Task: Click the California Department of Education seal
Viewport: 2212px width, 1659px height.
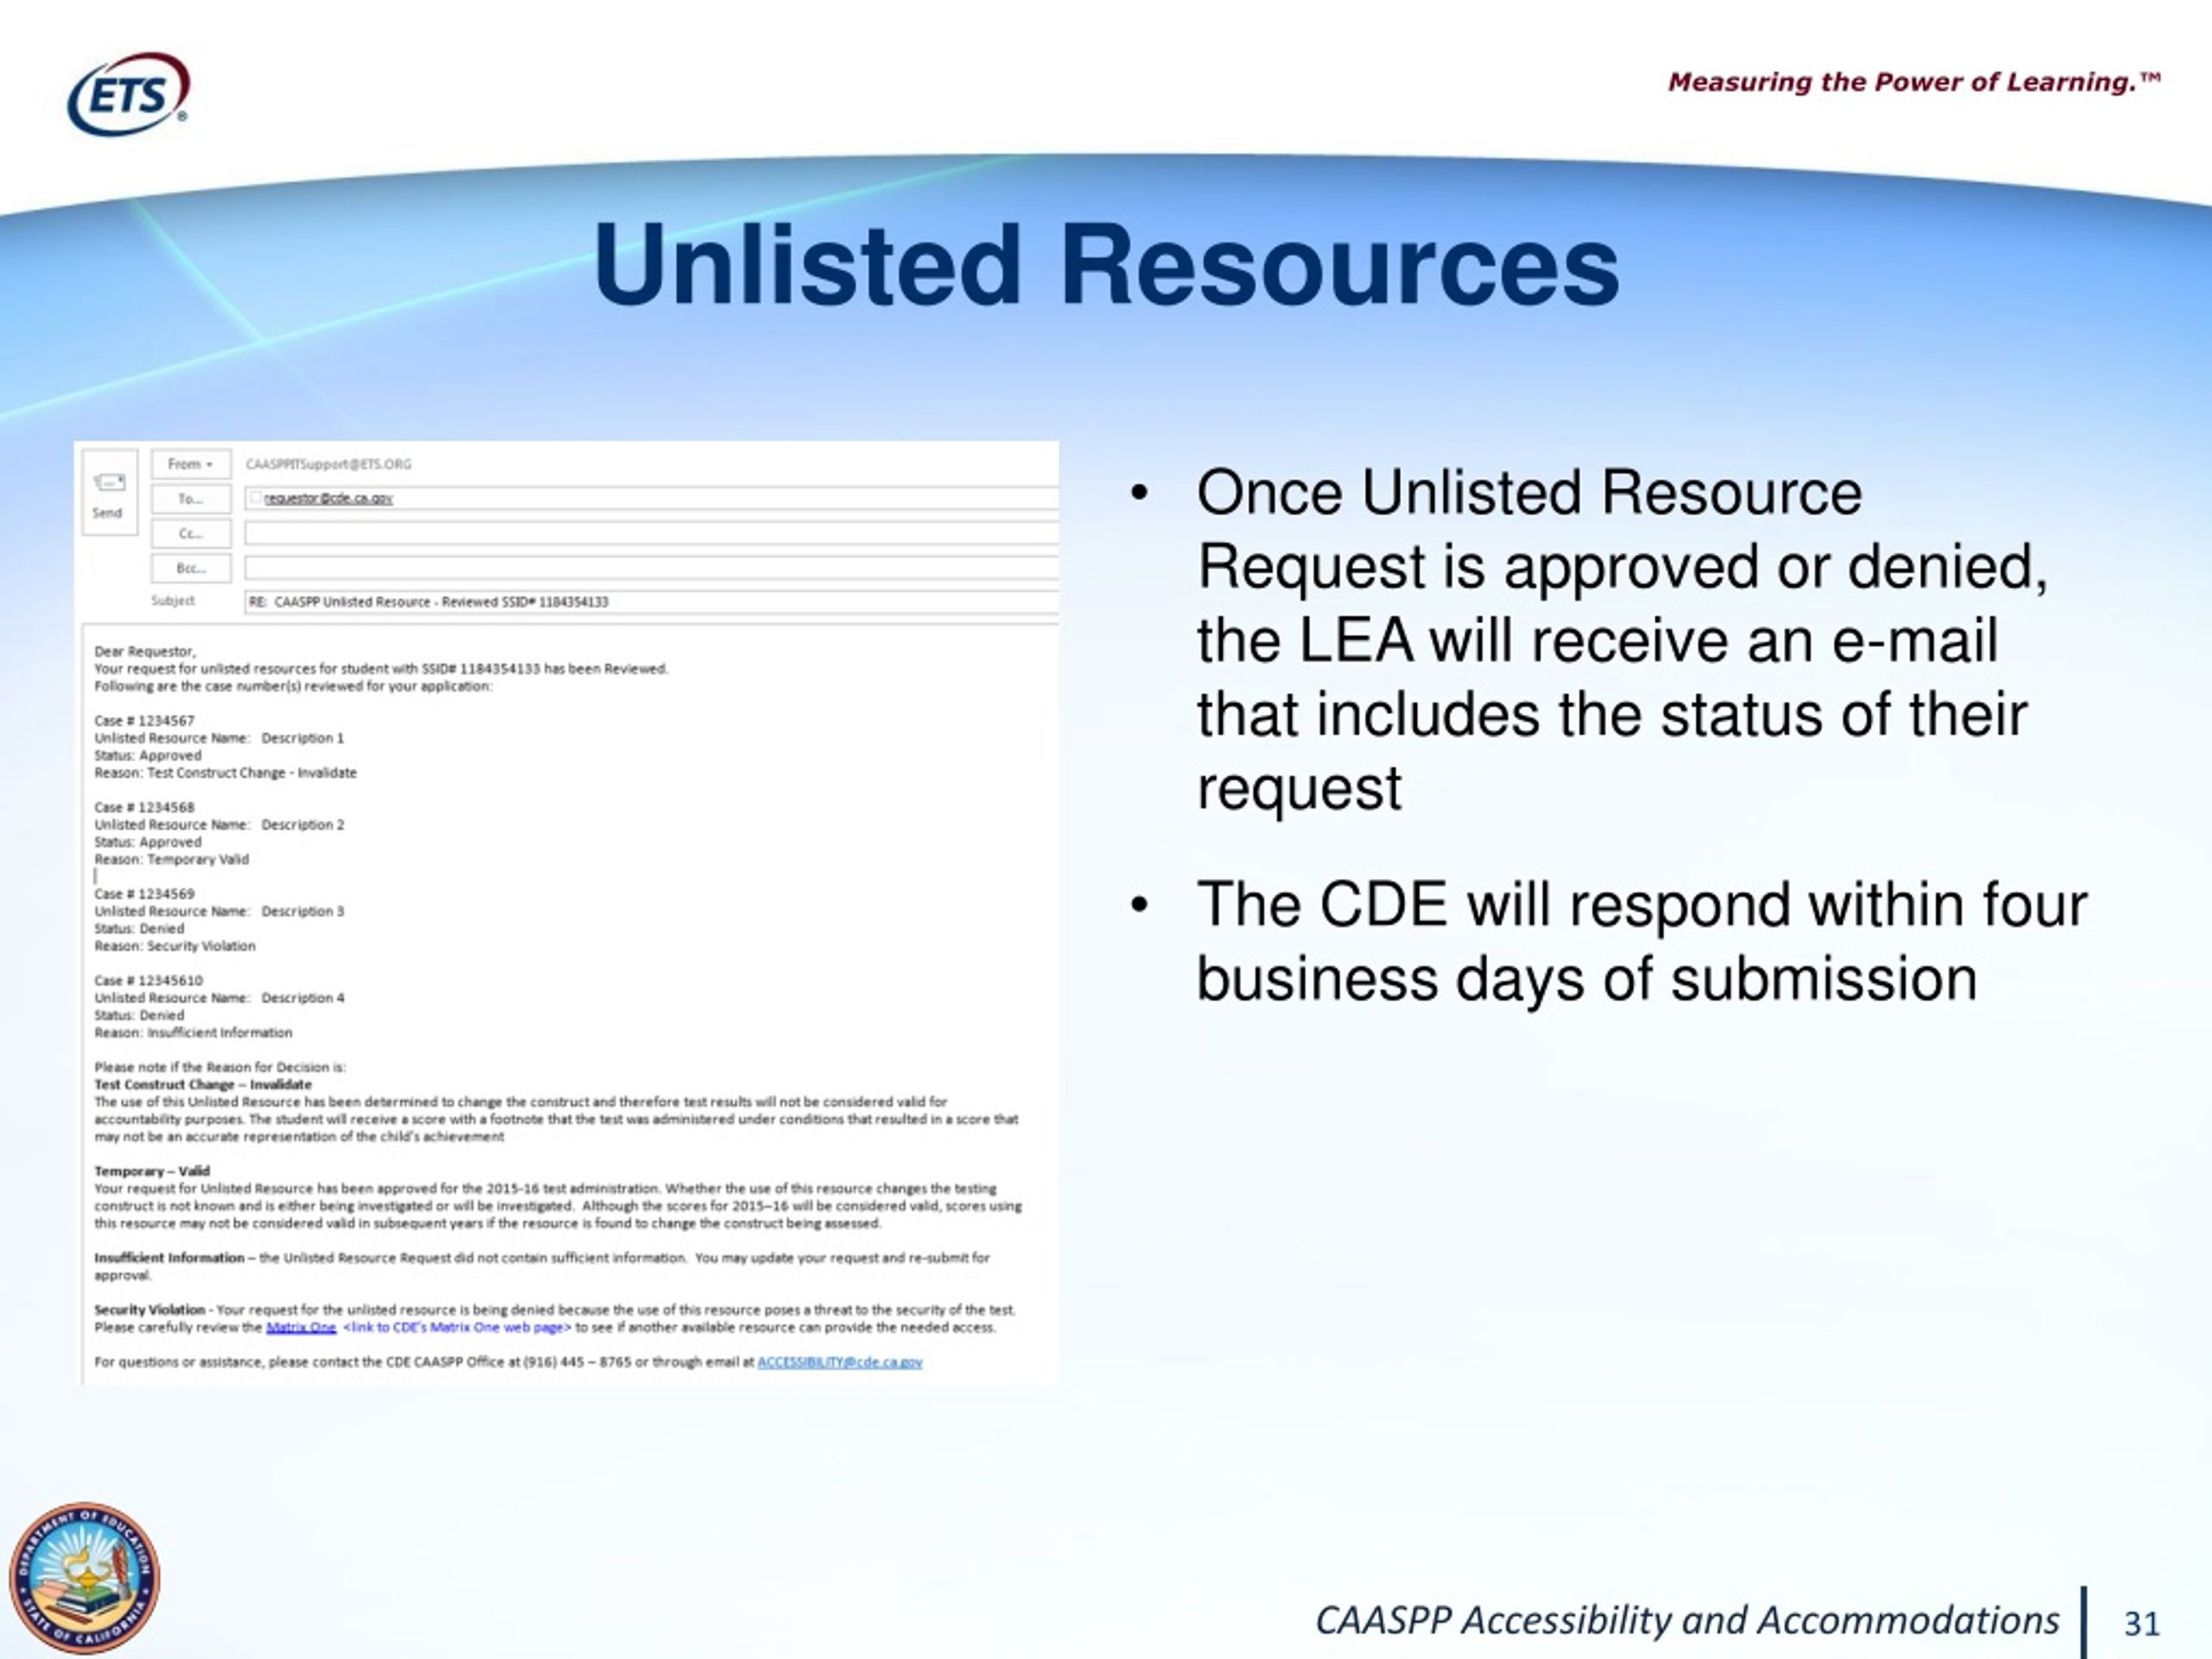Action: pos(84,1578)
